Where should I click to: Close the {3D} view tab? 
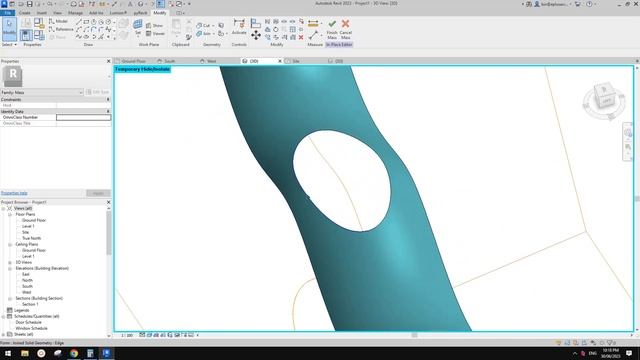280,61
